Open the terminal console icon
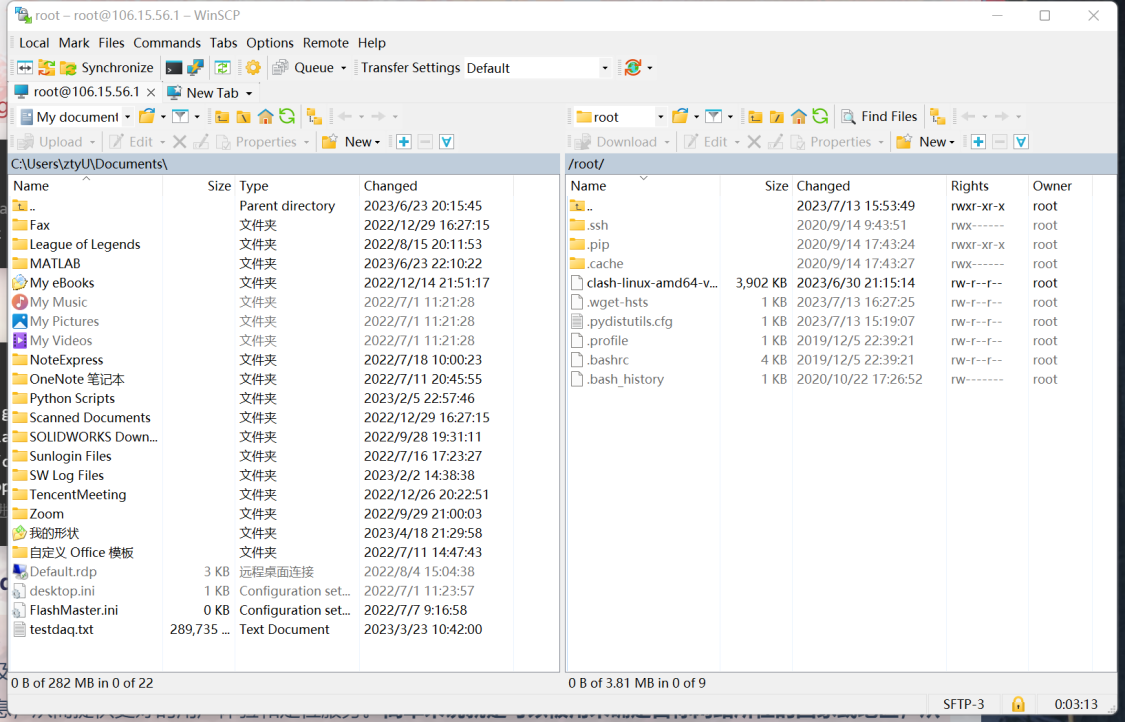1125x722 pixels. click(x=174, y=67)
